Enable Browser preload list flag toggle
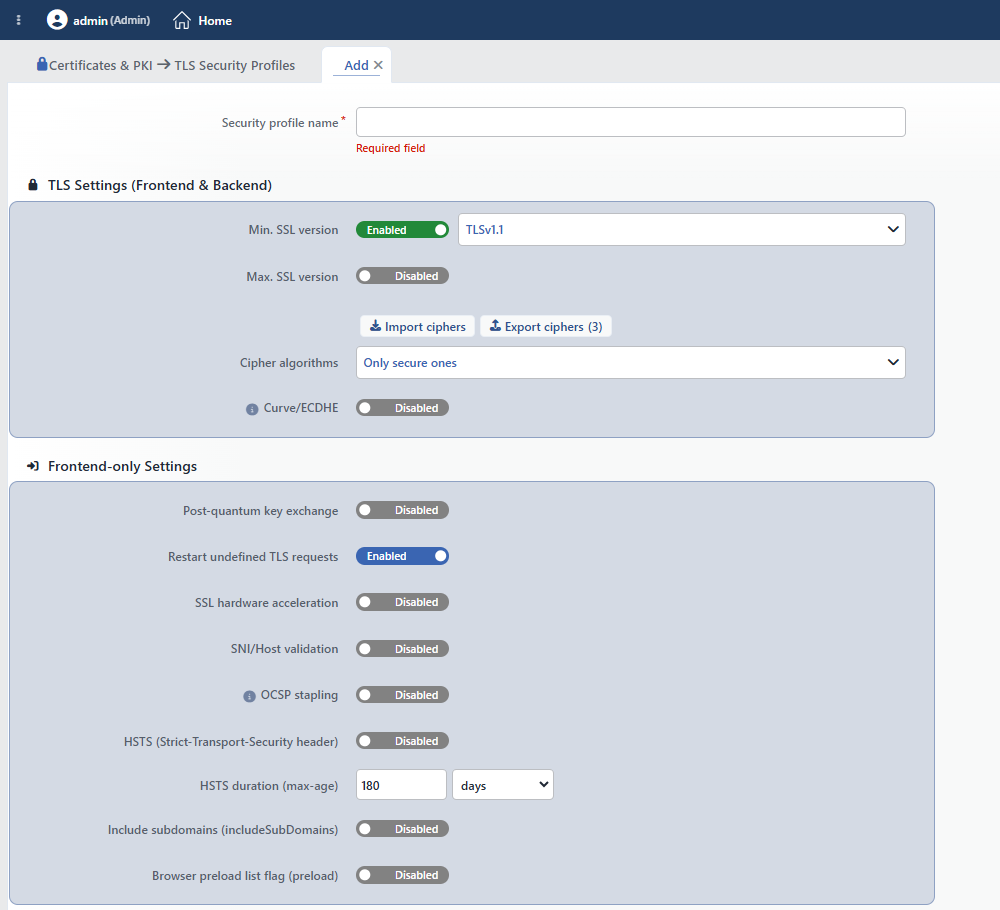Viewport: 1000px width, 910px height. [x=402, y=875]
